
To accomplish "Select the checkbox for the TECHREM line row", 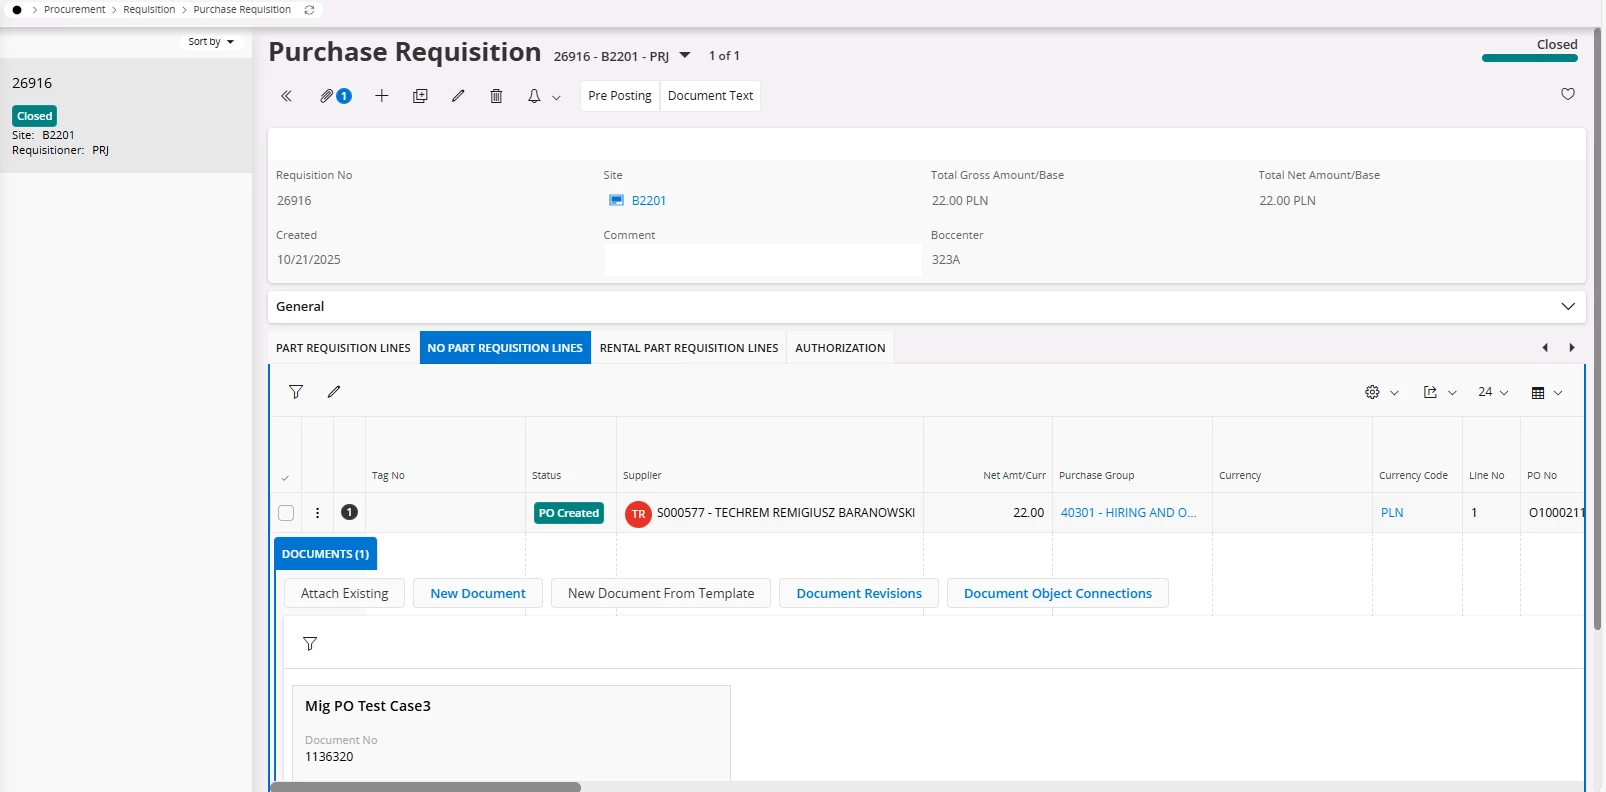I will (x=286, y=513).
